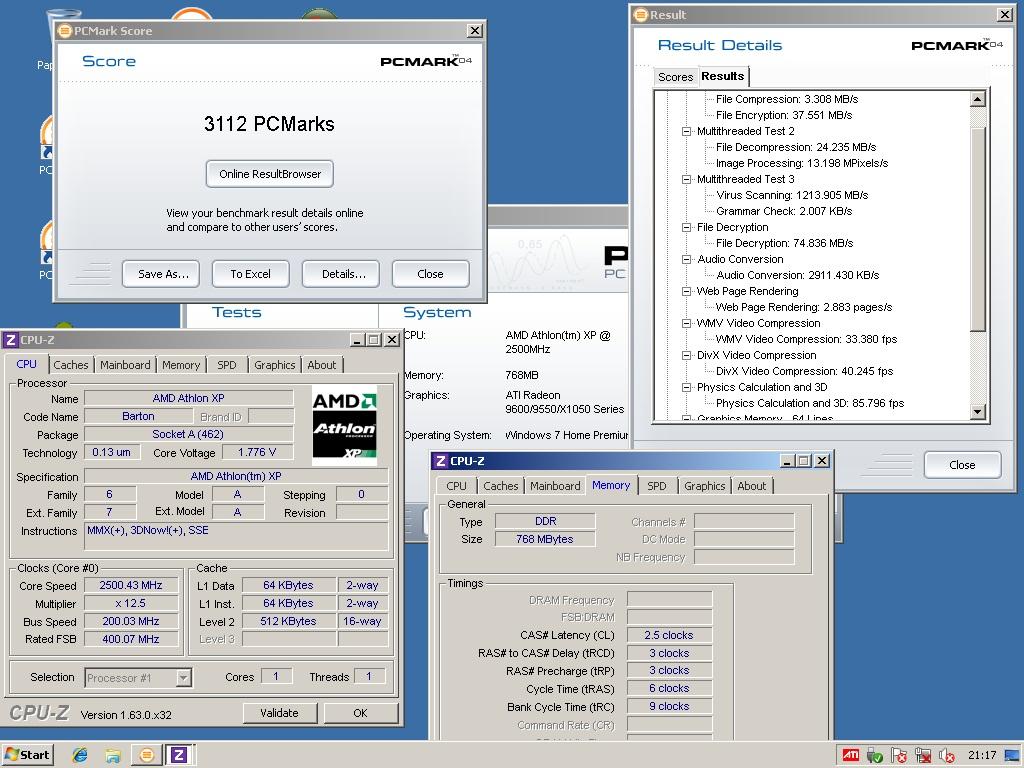Export score with To Excel button
The height and width of the screenshot is (768, 1024).
(x=250, y=274)
